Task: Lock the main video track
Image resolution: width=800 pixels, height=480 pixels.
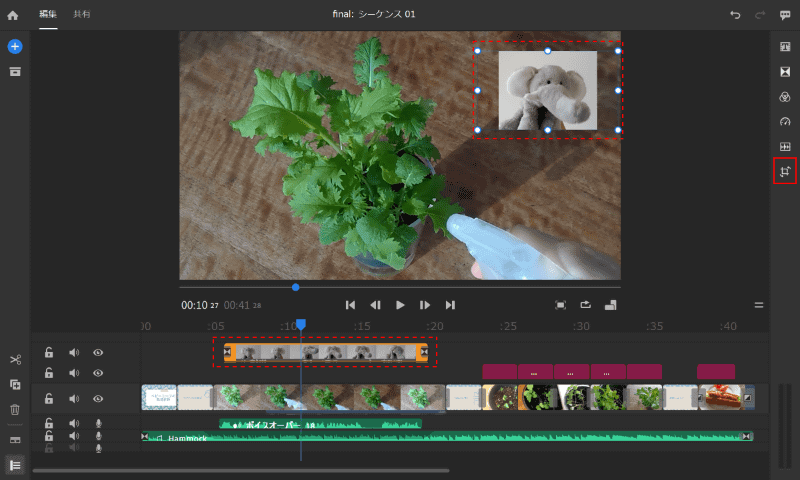Action: pyautogui.click(x=48, y=398)
